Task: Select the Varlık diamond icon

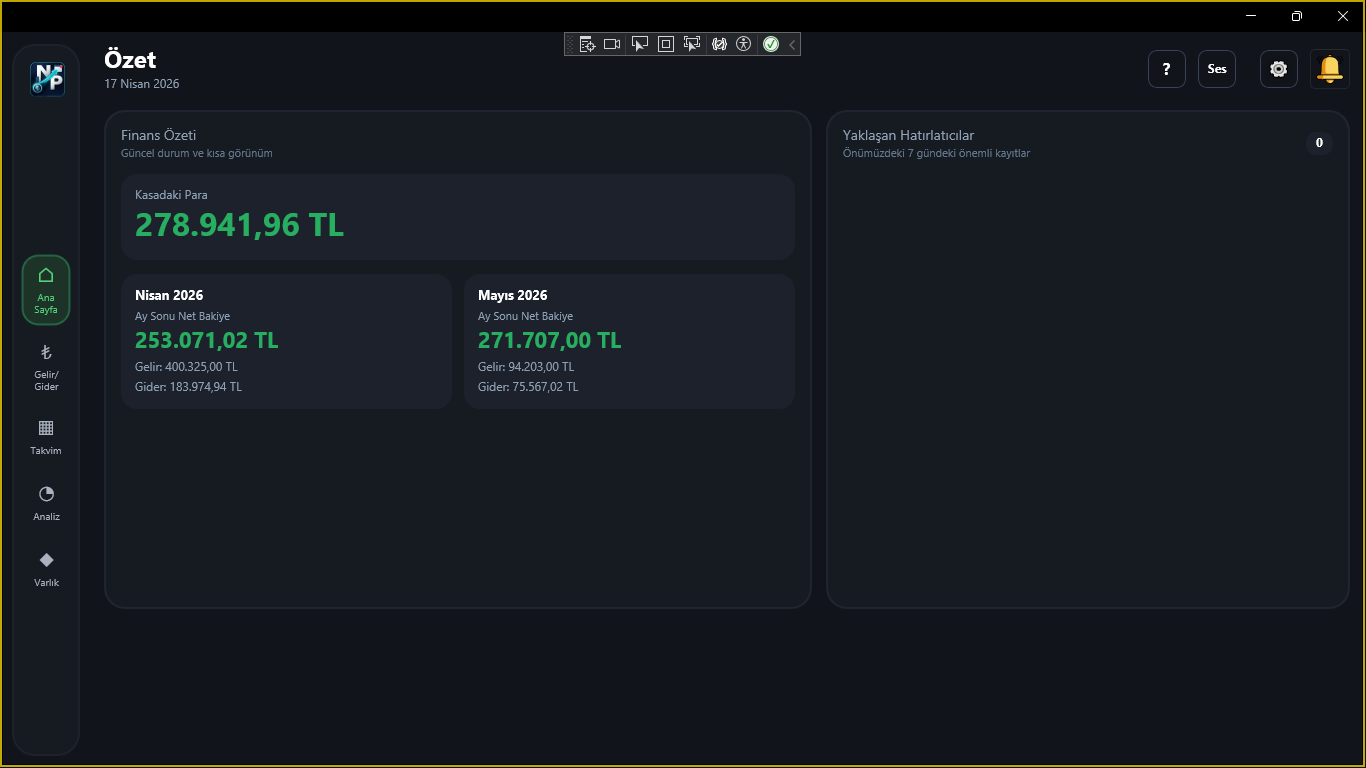Action: [46, 569]
